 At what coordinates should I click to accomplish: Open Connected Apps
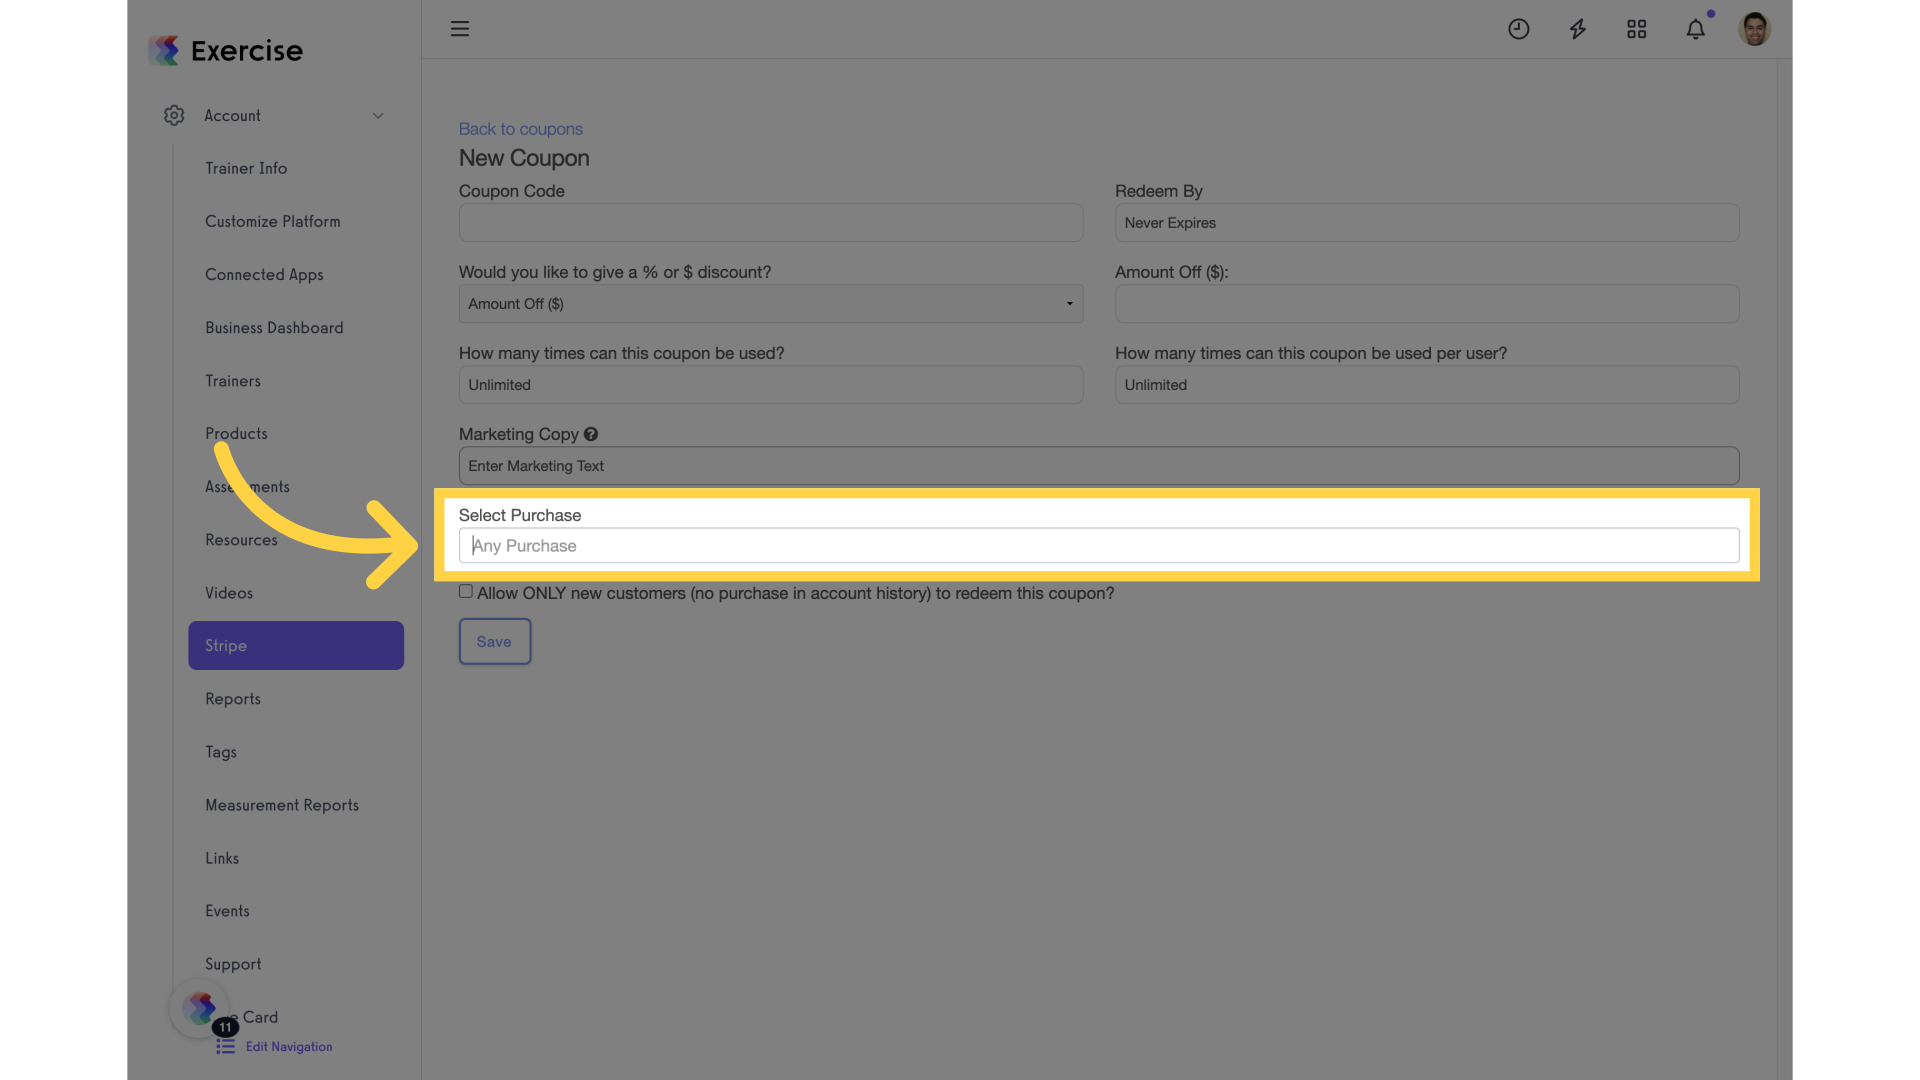264,274
